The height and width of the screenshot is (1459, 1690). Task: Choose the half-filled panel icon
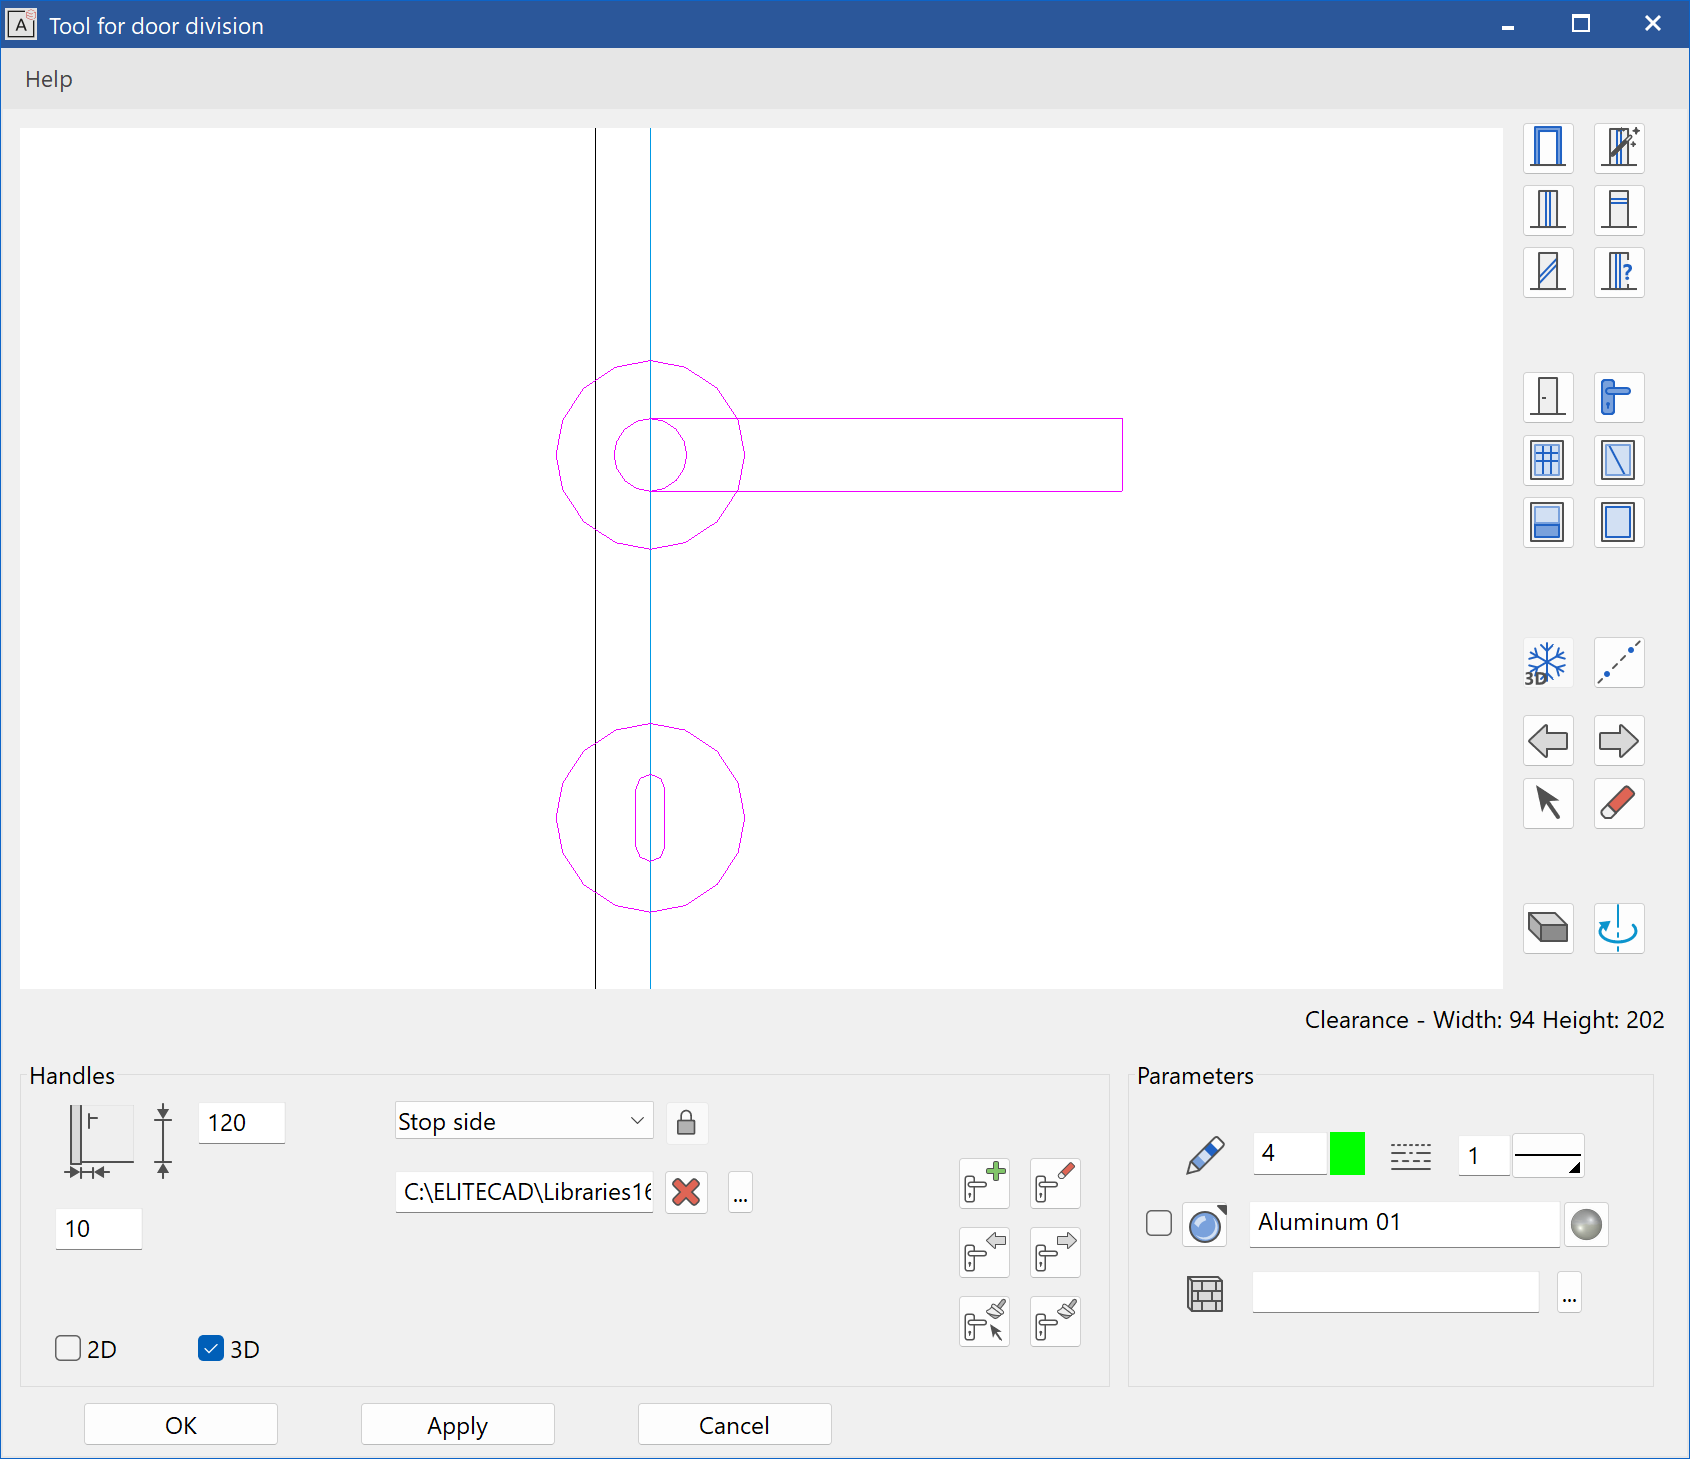(1548, 522)
